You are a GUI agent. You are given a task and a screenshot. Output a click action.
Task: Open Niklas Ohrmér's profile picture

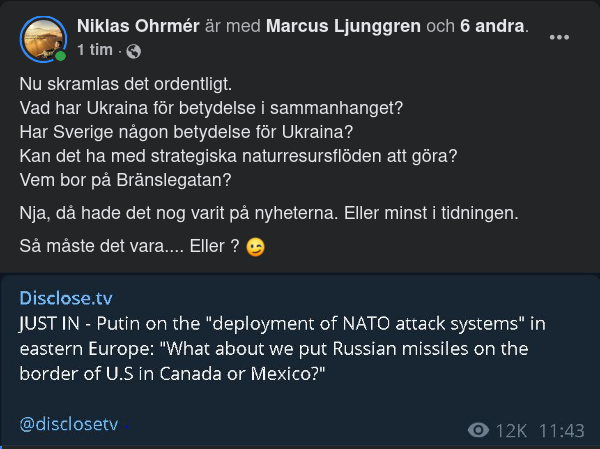[40, 38]
